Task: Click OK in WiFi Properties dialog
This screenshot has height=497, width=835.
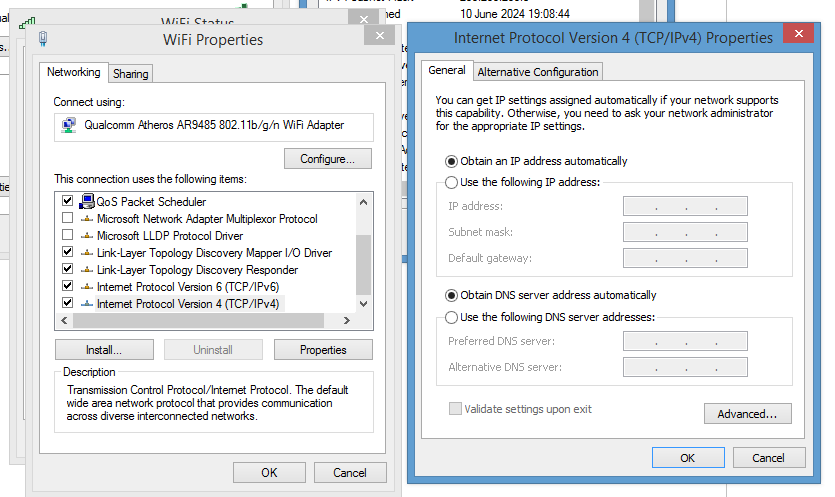Action: click(x=269, y=472)
